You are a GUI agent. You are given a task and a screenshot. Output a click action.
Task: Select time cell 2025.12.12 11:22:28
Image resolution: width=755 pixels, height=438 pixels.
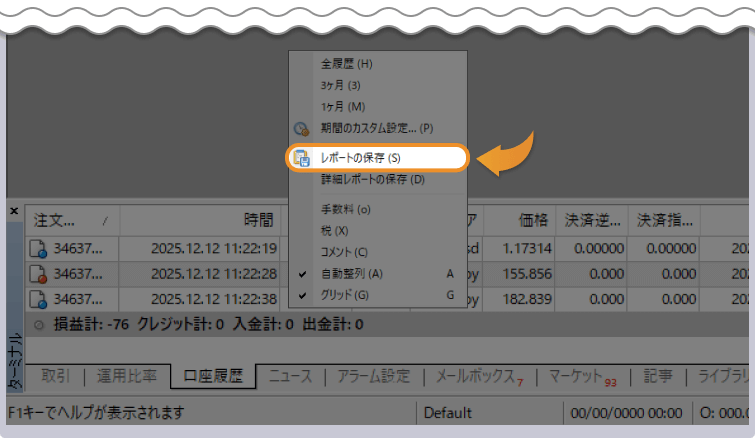[214, 274]
